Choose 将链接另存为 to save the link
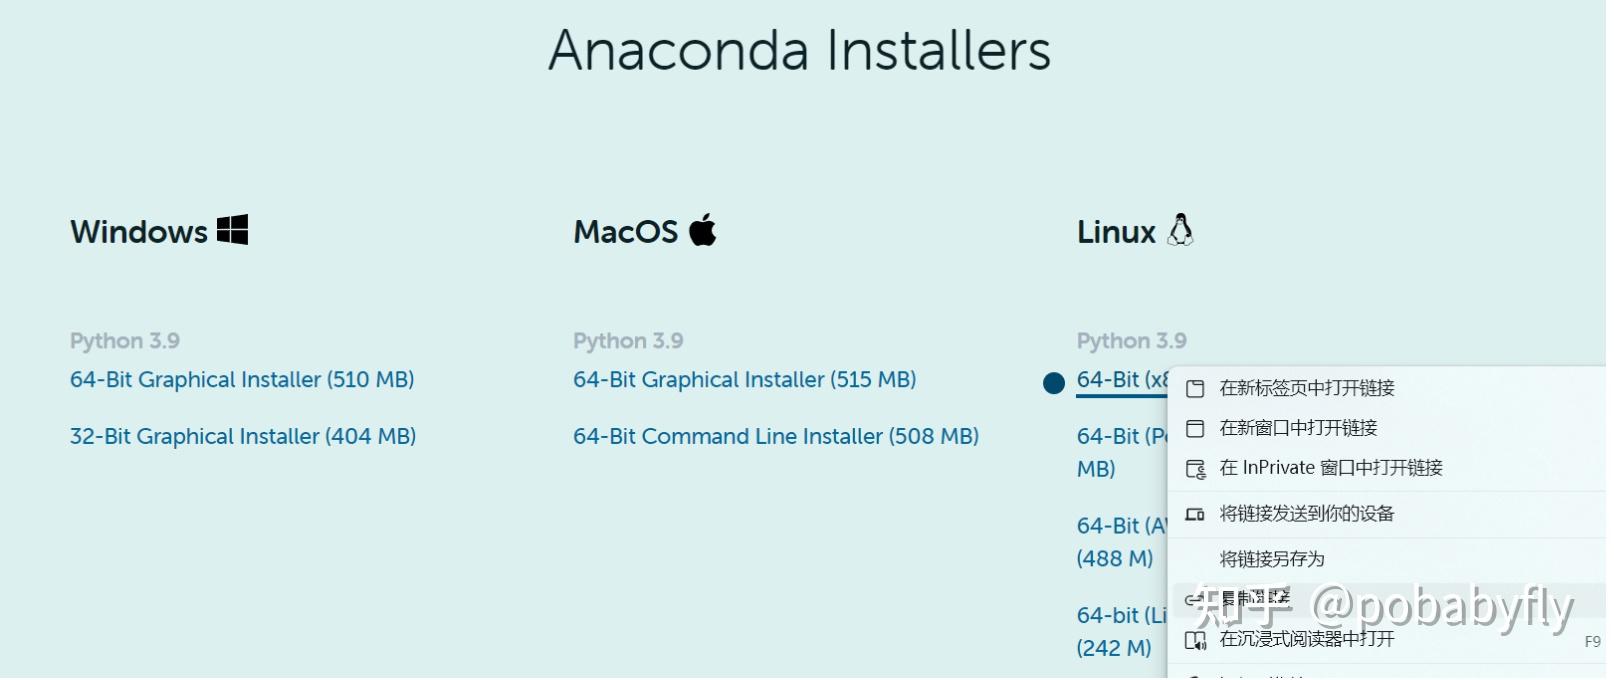Image resolution: width=1614 pixels, height=680 pixels. click(1272, 558)
